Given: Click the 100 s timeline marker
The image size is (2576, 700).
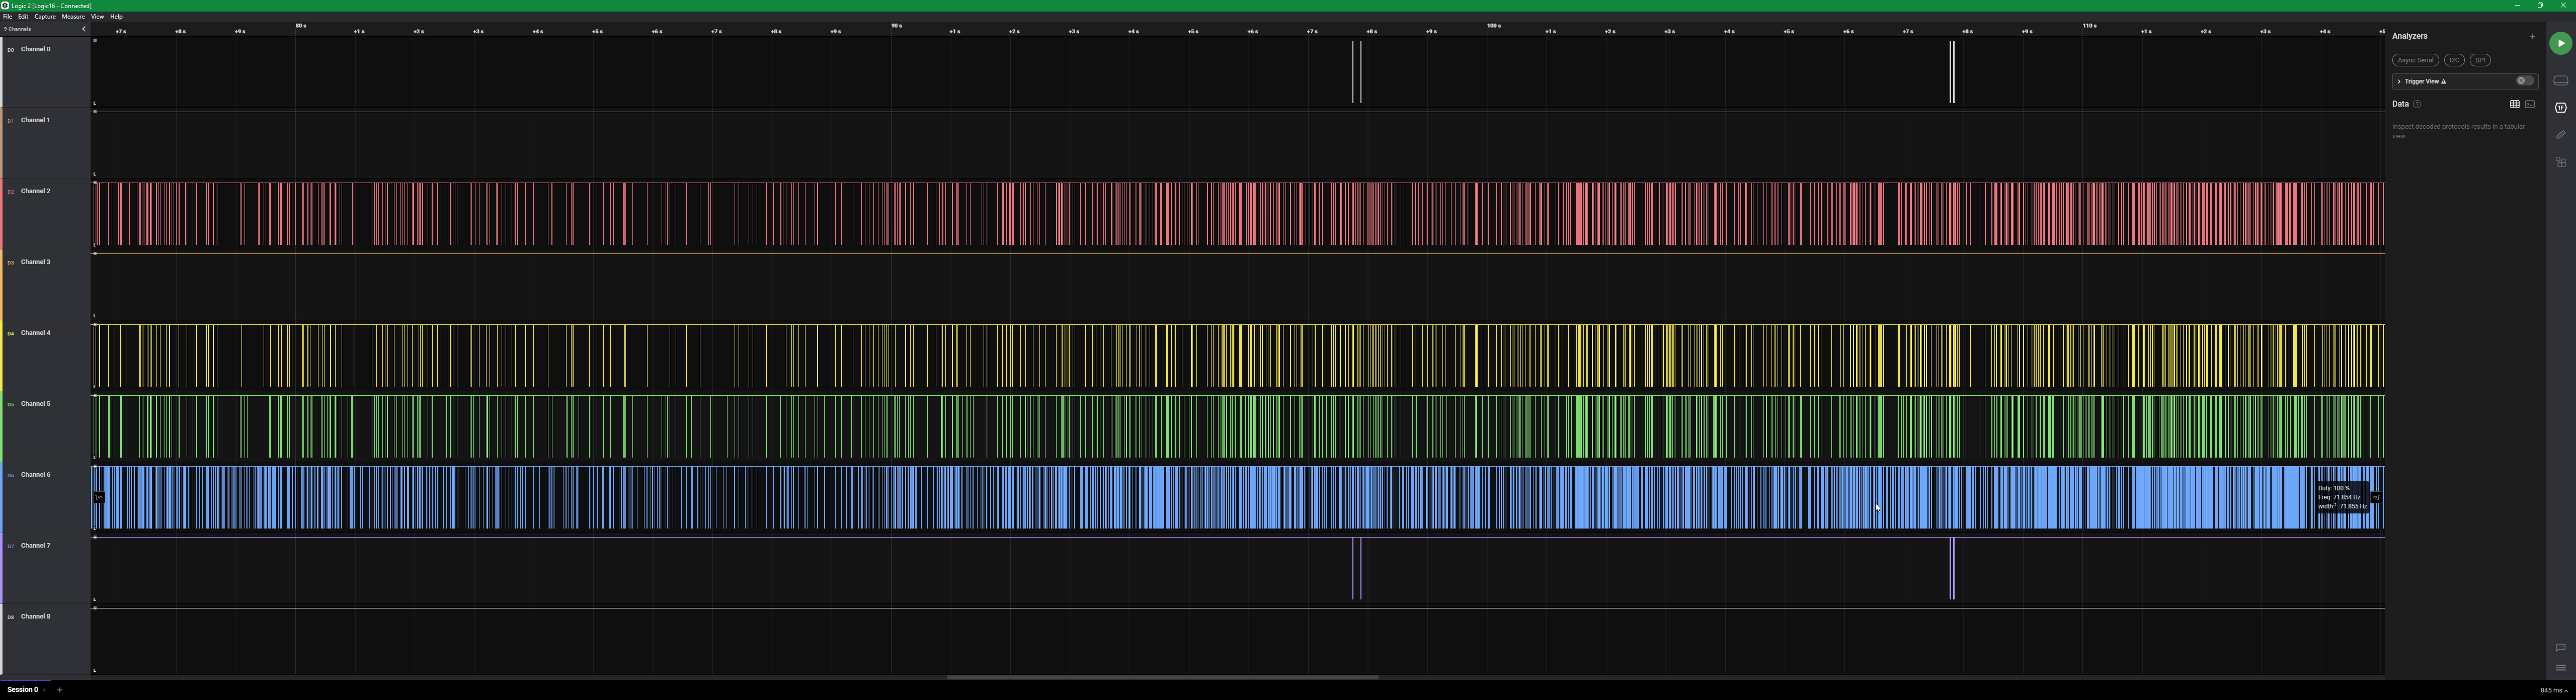Looking at the screenshot, I should coord(1493,26).
